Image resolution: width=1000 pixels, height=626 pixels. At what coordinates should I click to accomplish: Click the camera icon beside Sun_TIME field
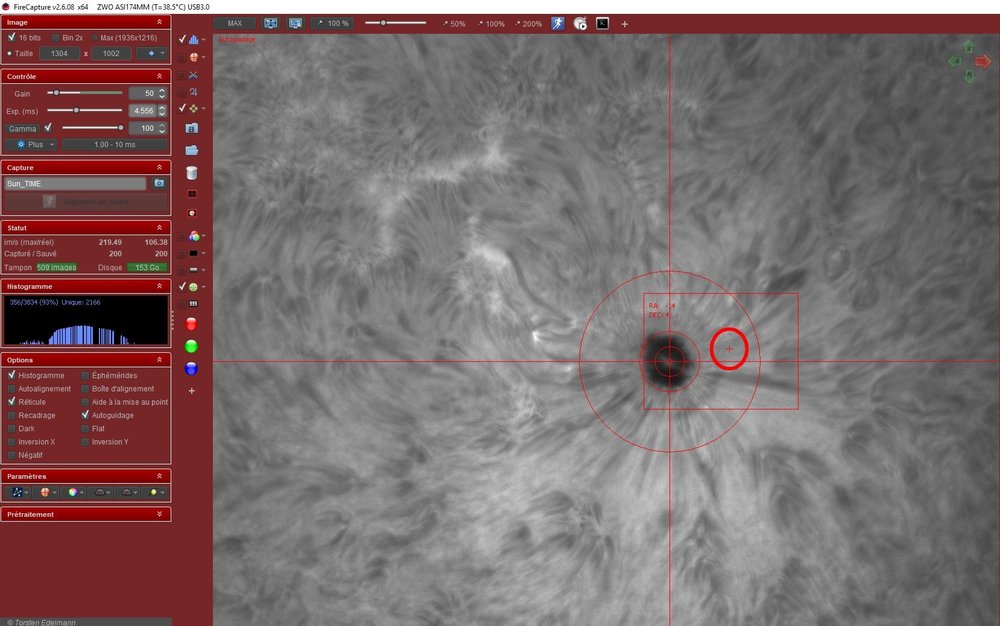[159, 184]
